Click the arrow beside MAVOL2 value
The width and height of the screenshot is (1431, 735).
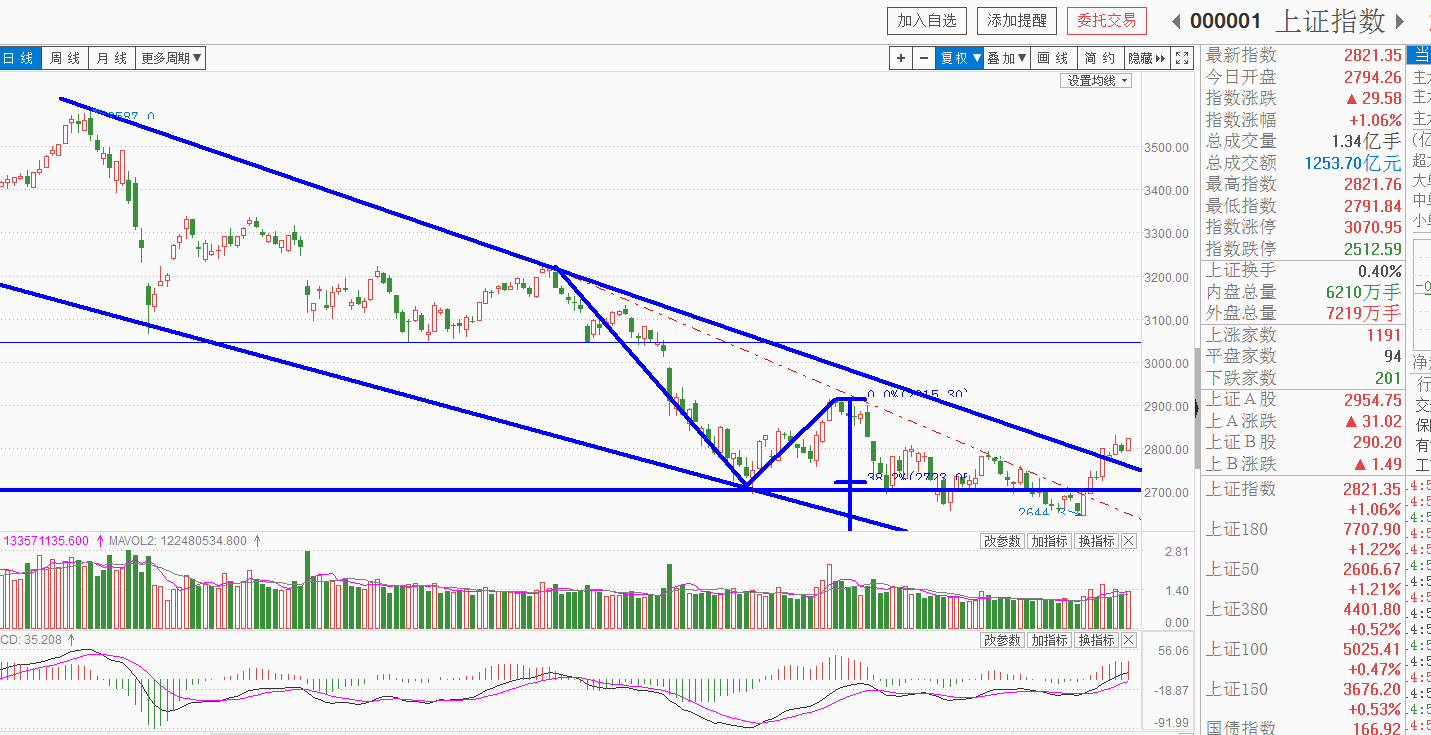tap(257, 541)
